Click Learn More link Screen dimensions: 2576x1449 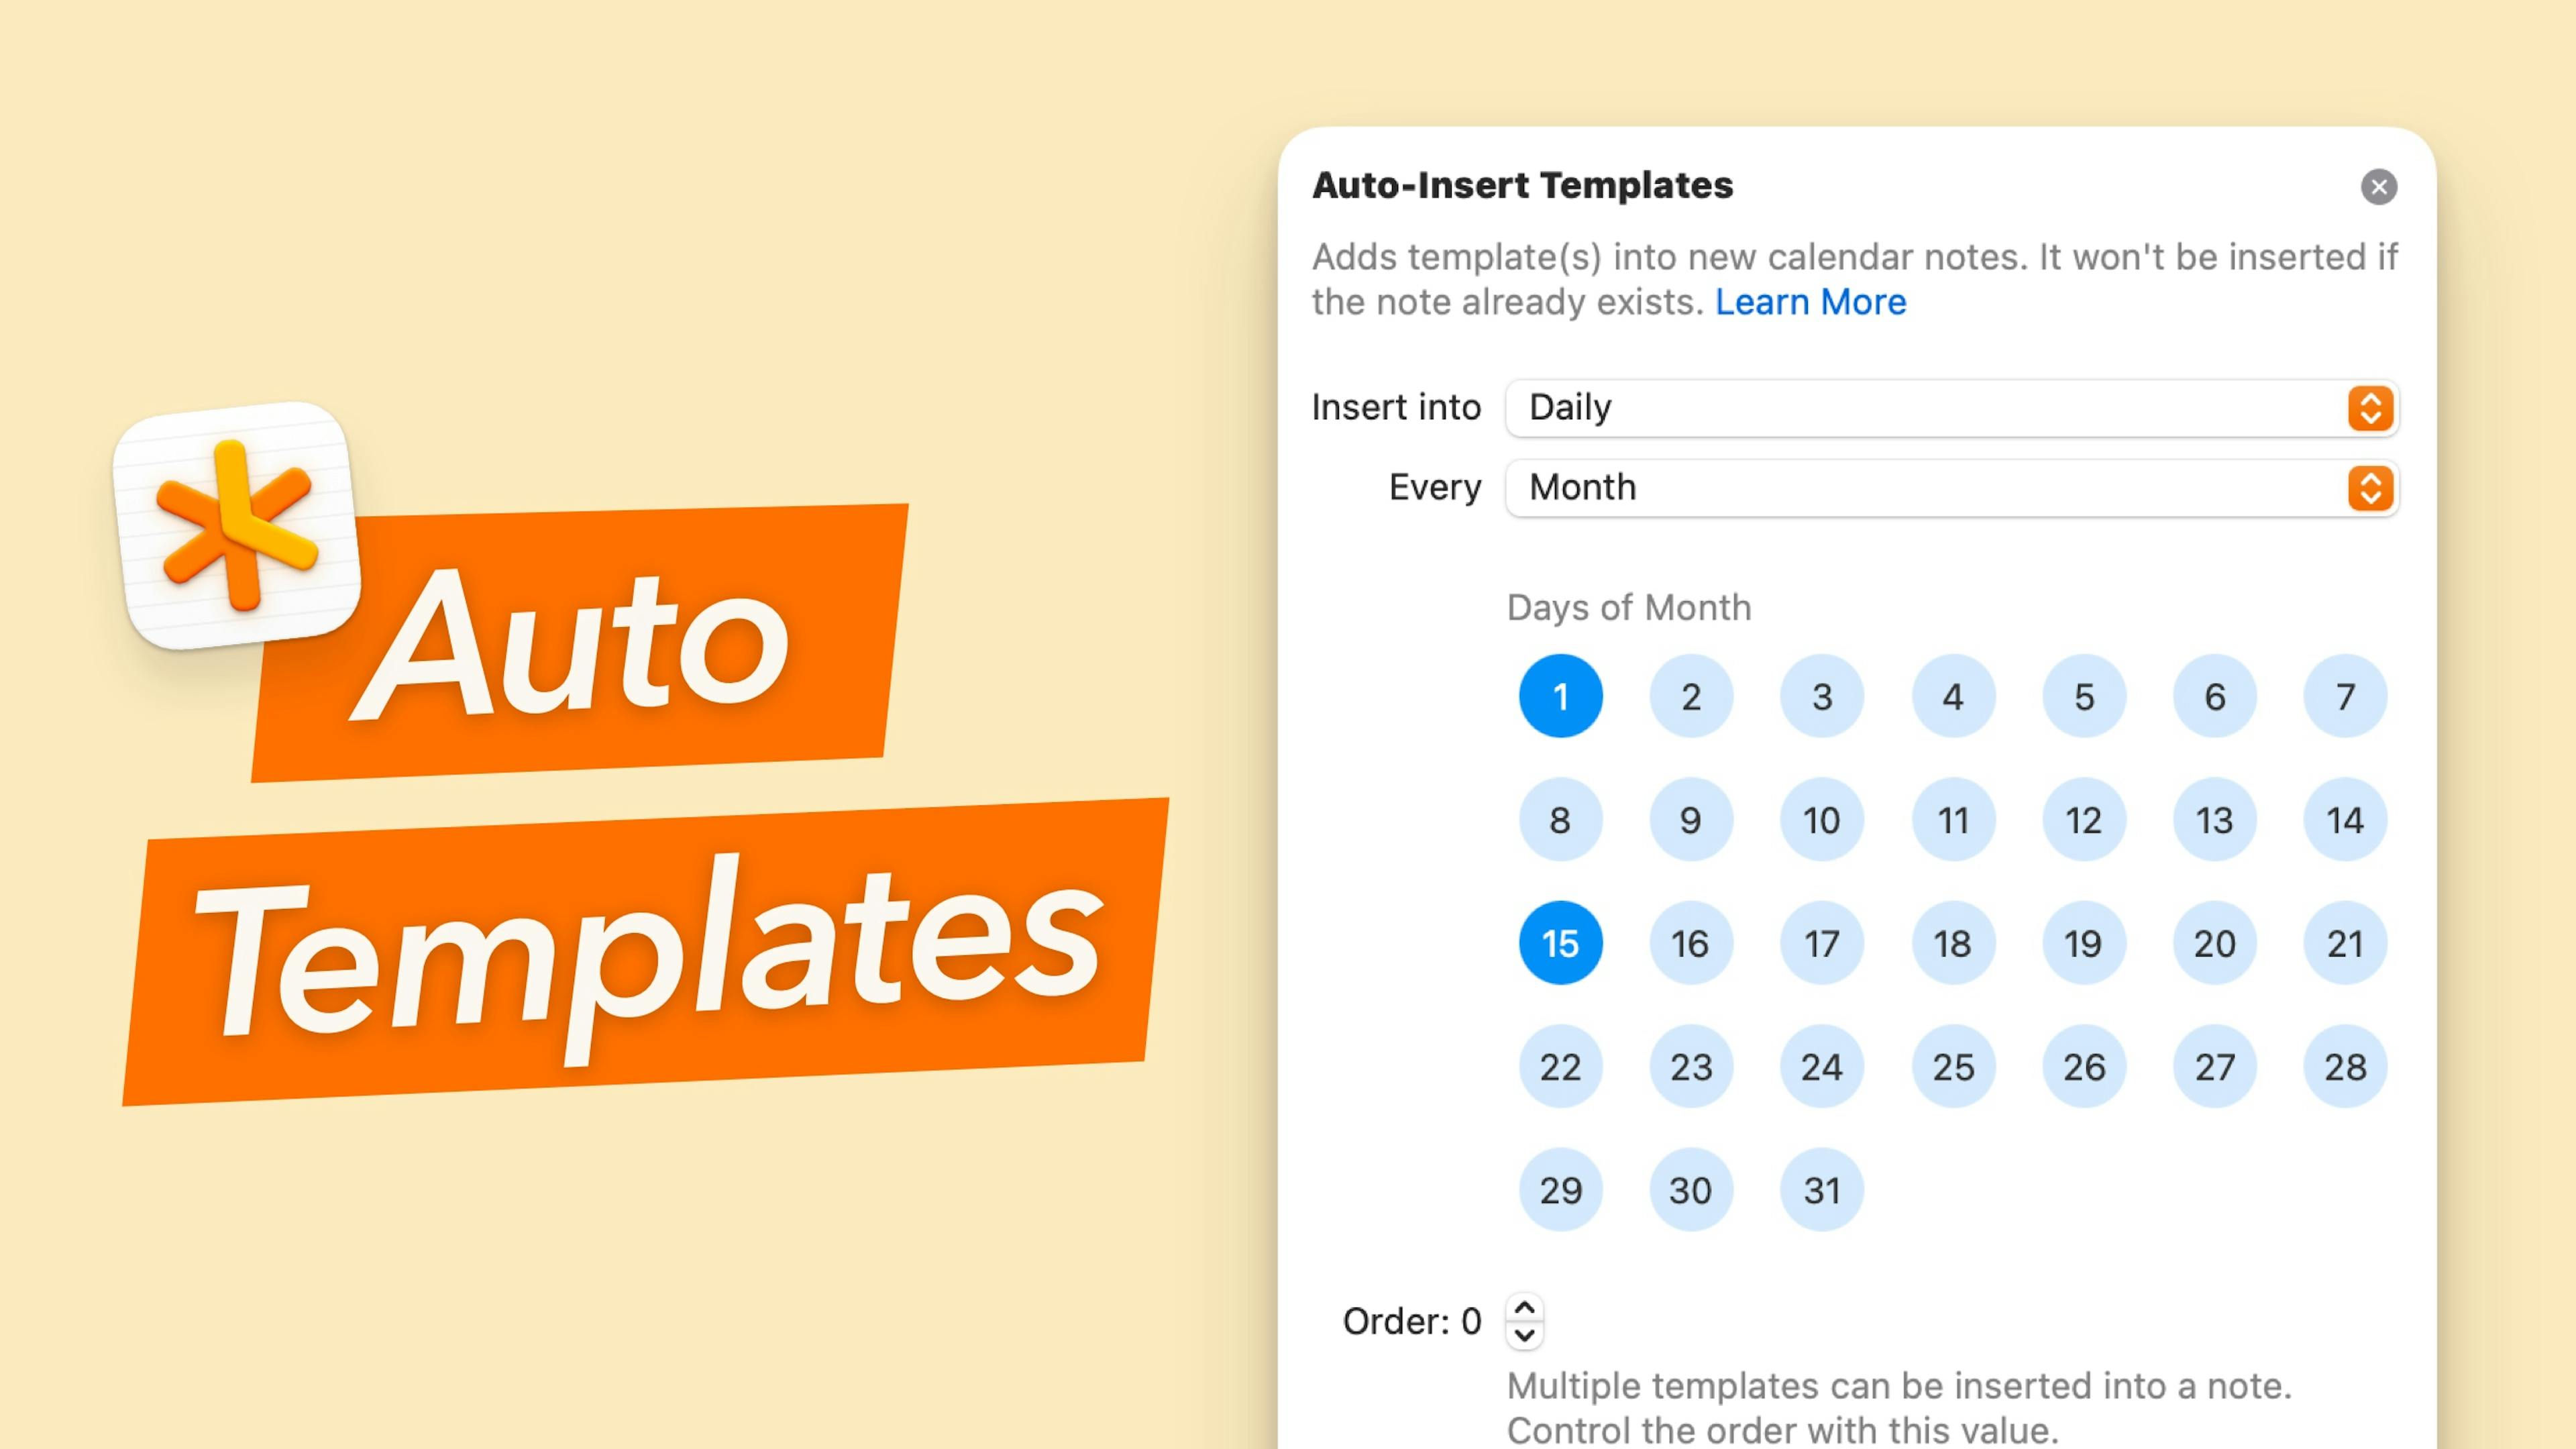click(x=1810, y=301)
